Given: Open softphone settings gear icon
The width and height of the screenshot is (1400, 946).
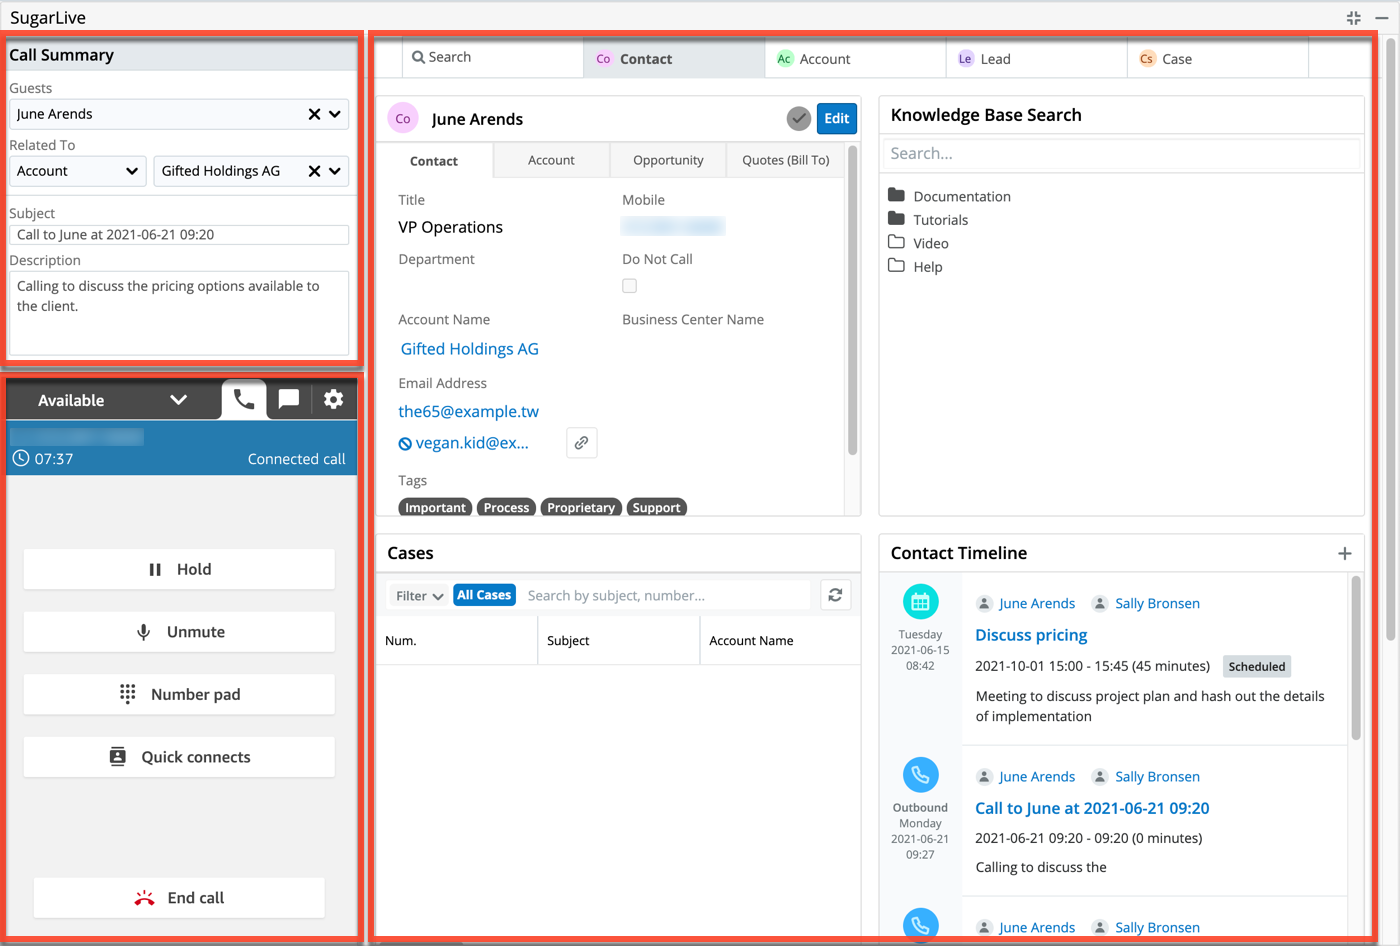Looking at the screenshot, I should pyautogui.click(x=333, y=400).
